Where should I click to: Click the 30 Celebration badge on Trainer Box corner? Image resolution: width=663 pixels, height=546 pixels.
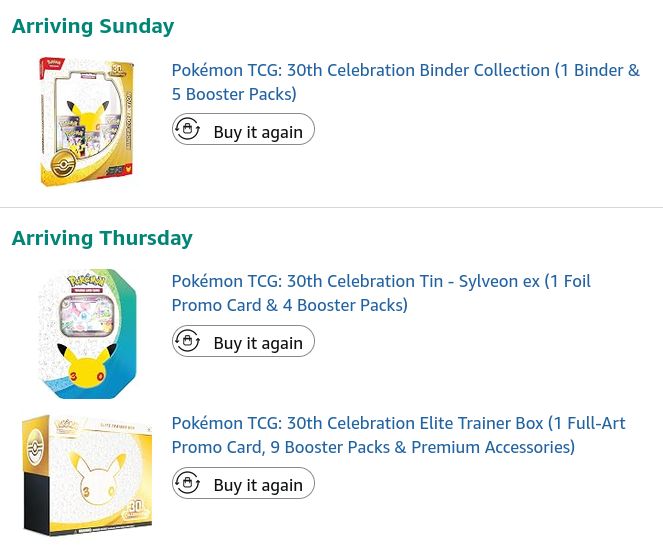(x=135, y=510)
